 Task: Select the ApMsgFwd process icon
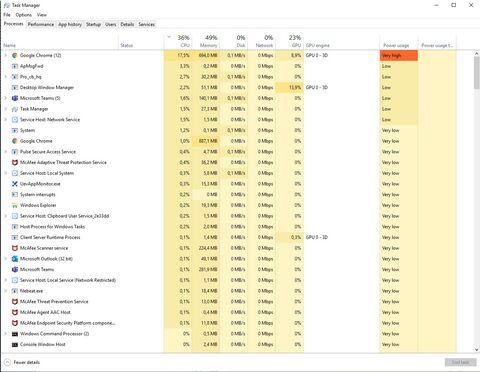point(15,66)
